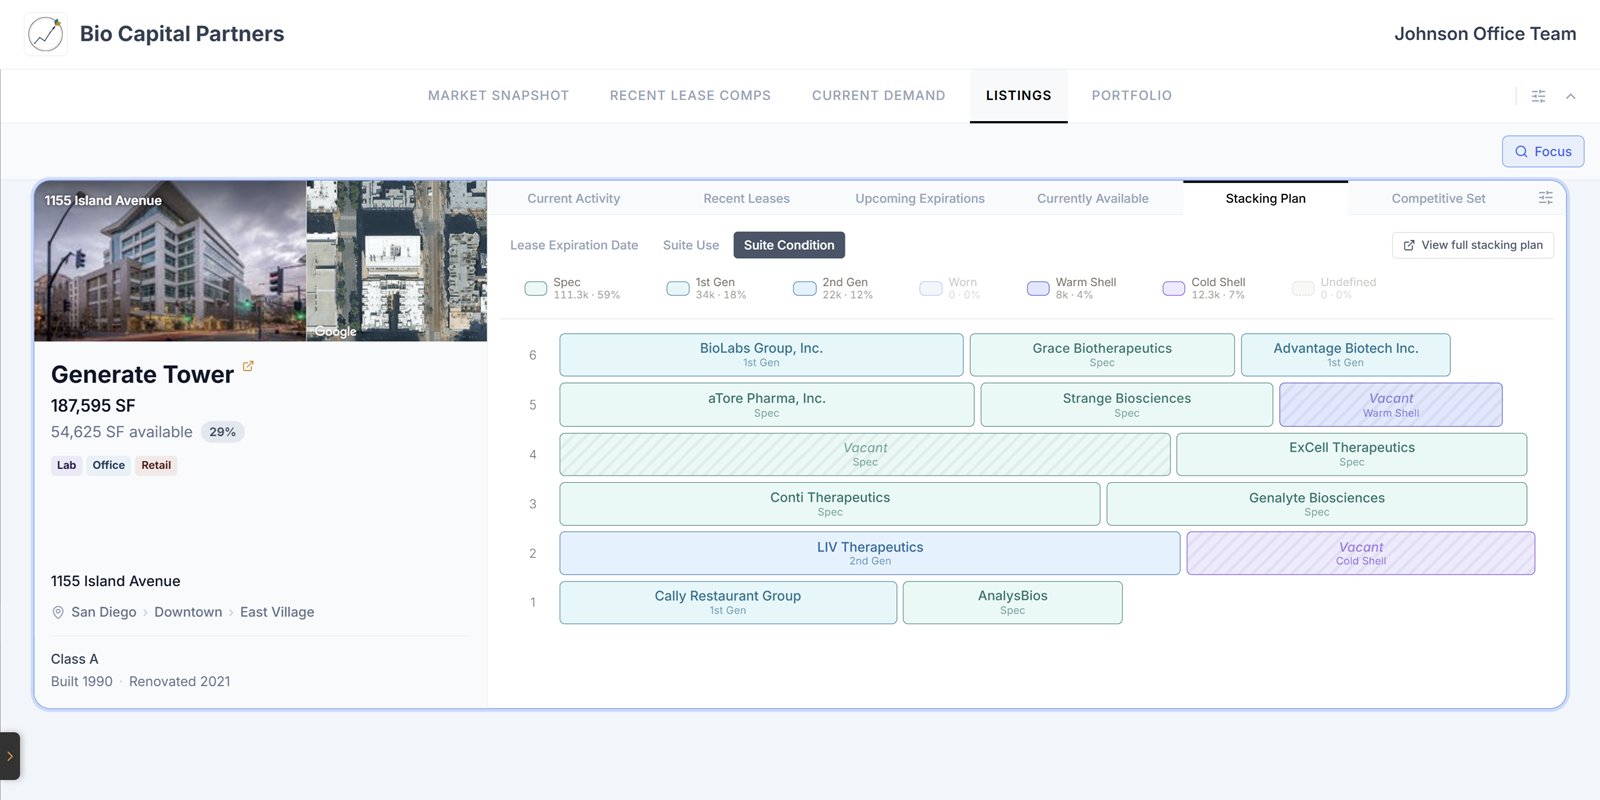Screen dimensions: 1600x800
Task: Toggle the Warm Shell legend filter
Action: coord(1072,288)
